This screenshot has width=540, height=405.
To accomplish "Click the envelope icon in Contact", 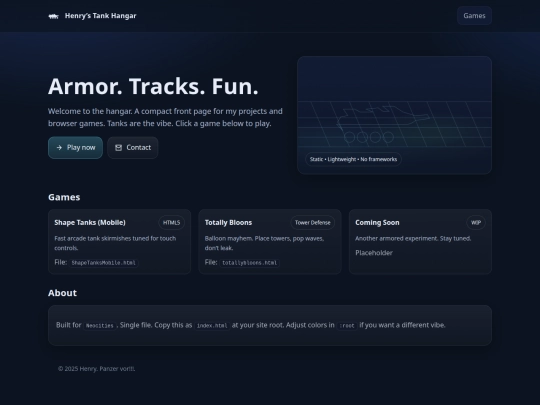I will point(118,148).
